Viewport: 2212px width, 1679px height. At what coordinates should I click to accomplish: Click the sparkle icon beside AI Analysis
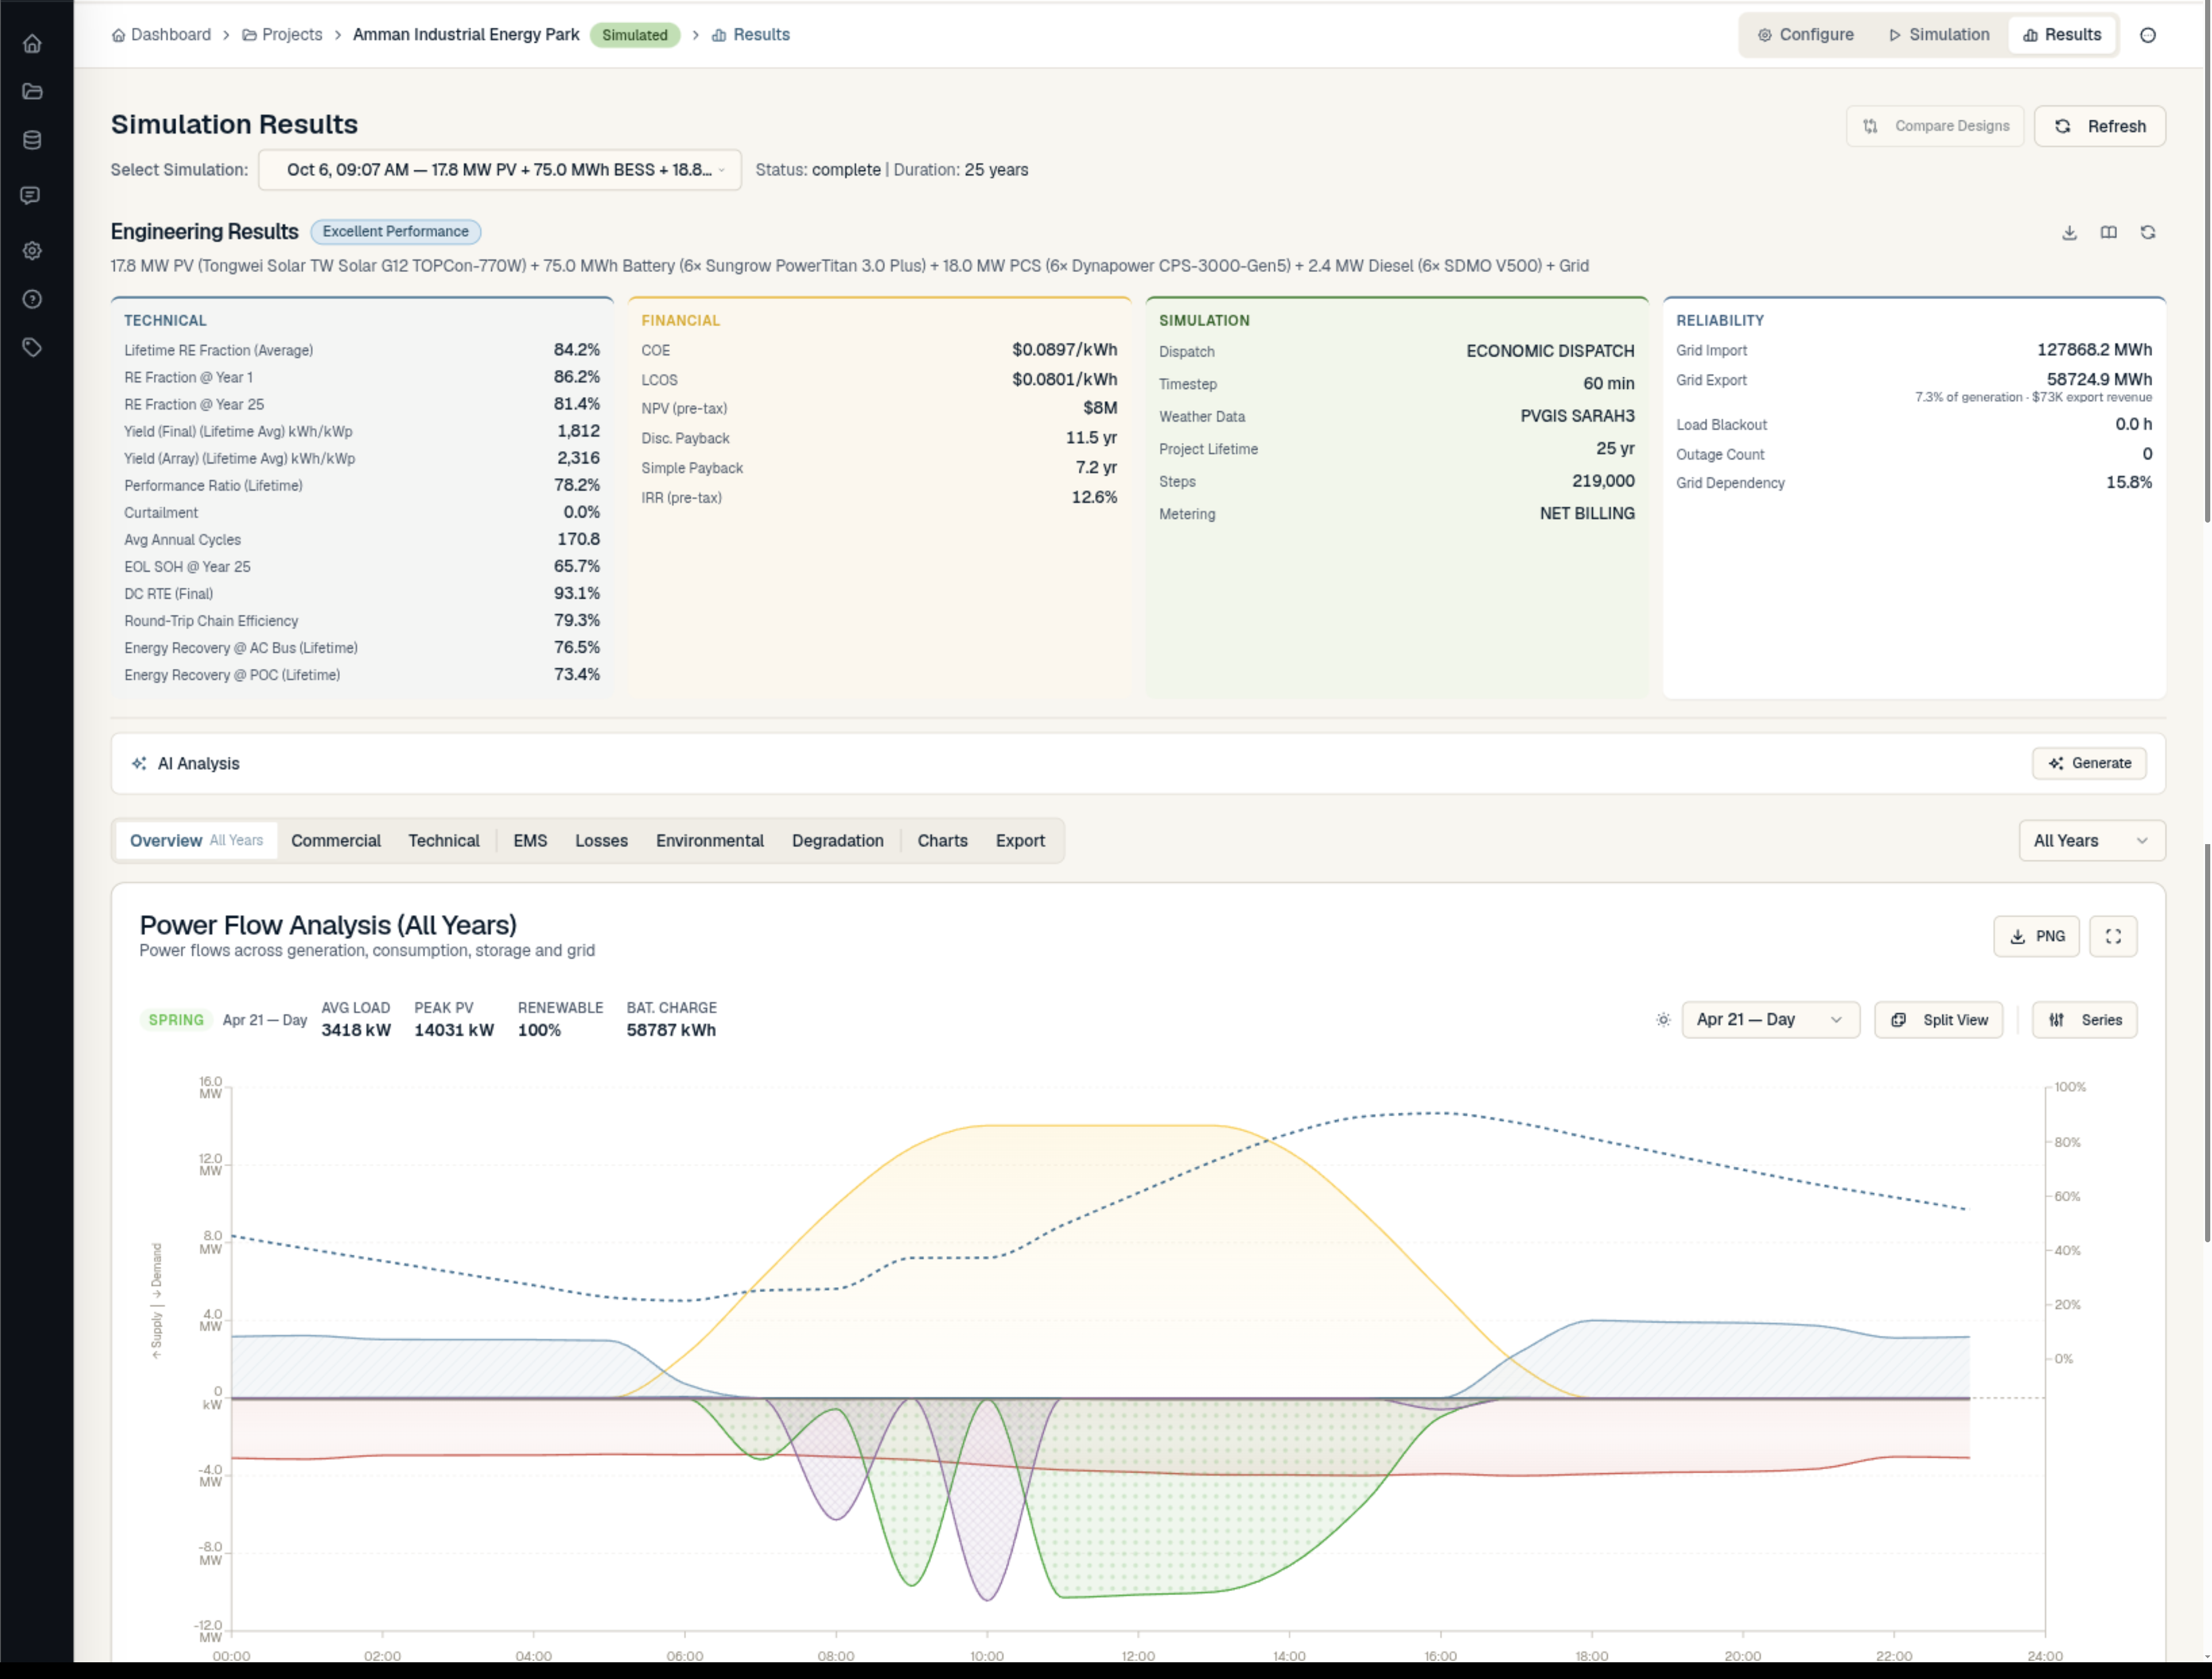coord(139,763)
